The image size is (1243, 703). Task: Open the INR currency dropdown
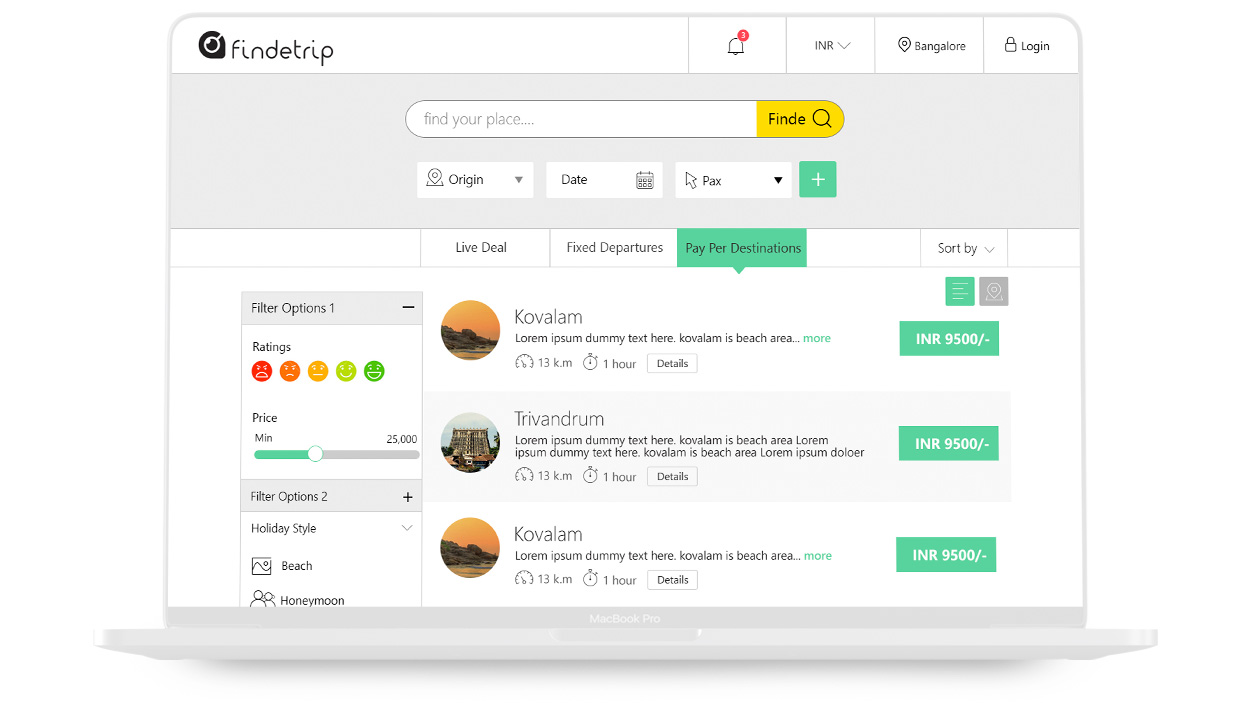coord(831,46)
